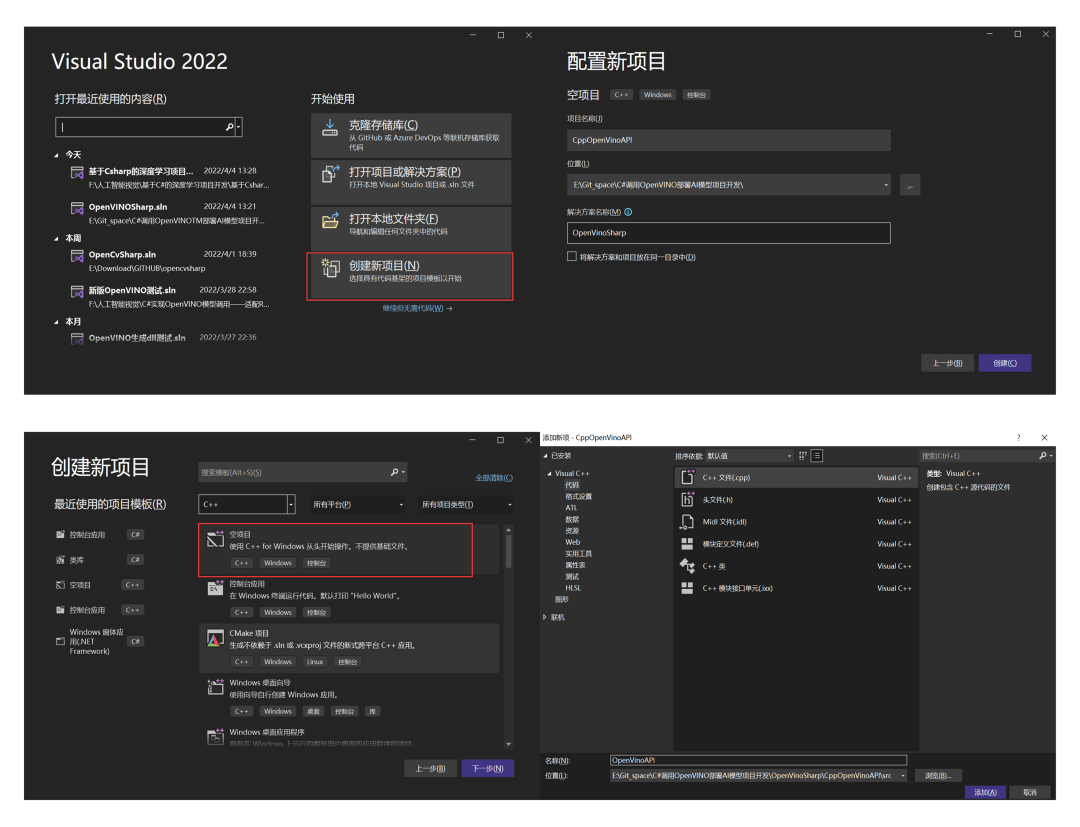Click the 项目名称 input field

tap(728, 140)
